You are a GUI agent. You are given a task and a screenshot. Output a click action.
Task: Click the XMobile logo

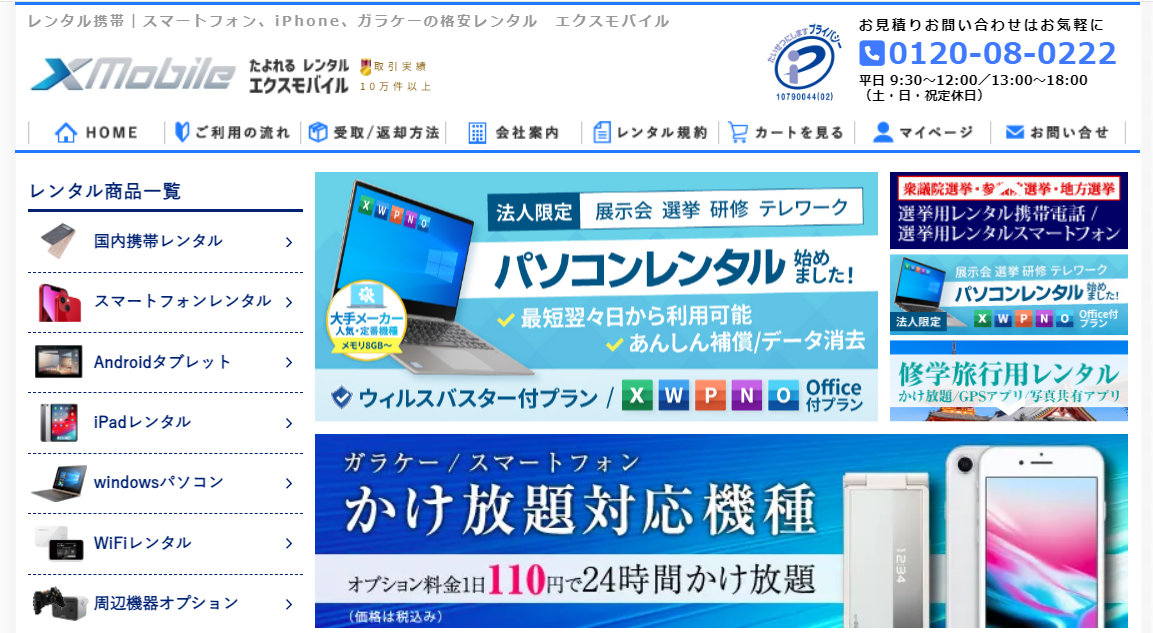click(x=133, y=74)
